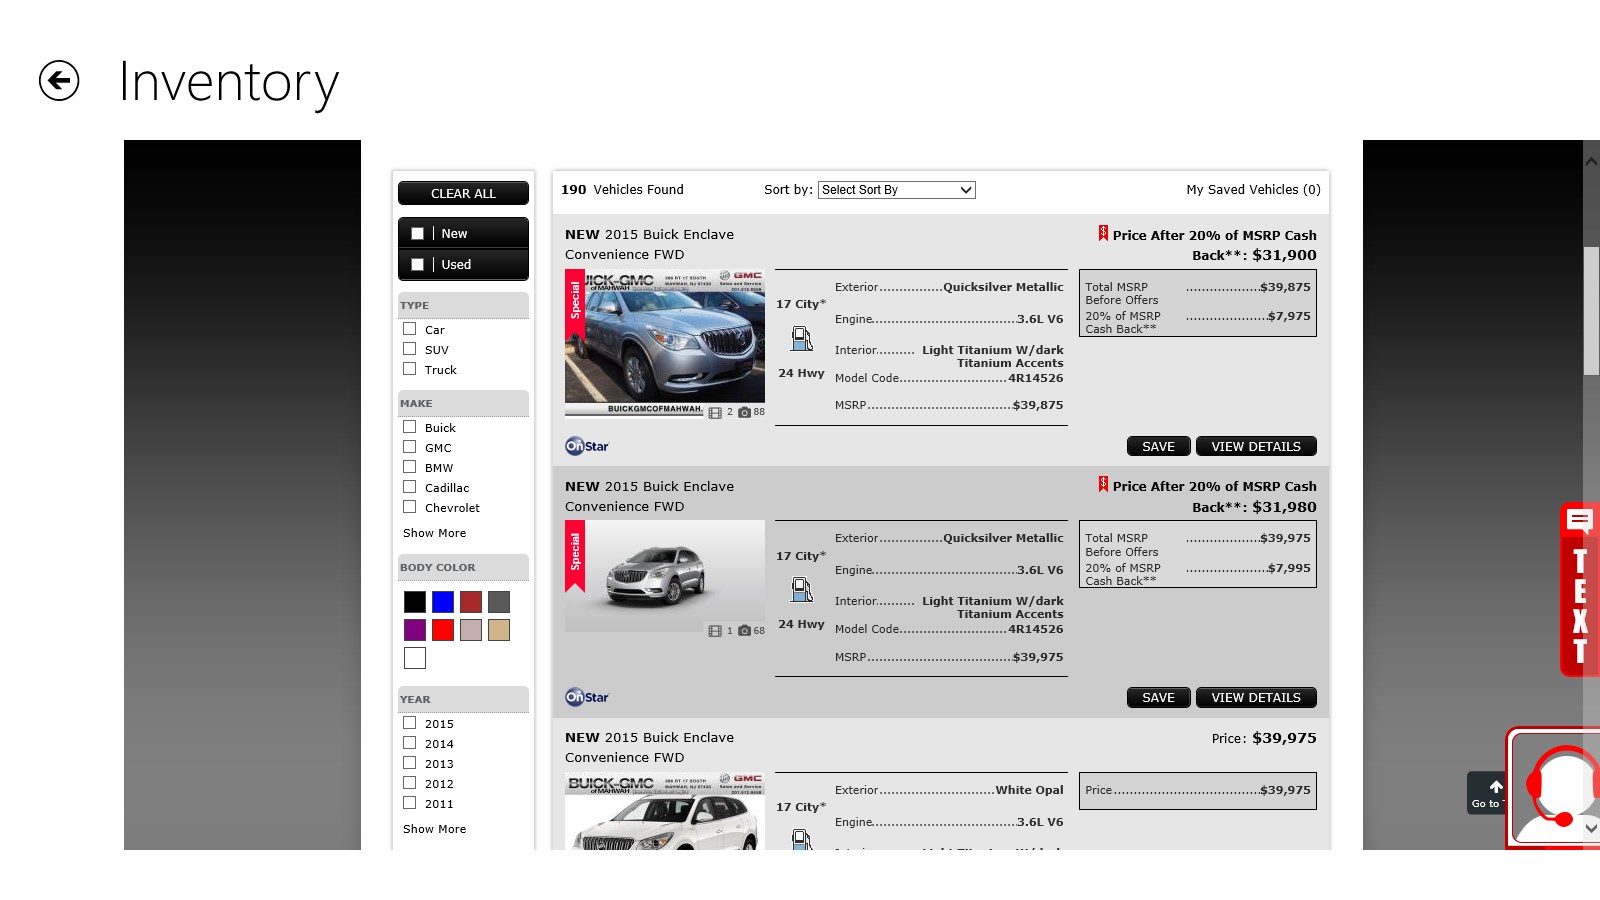1600x900 pixels.
Task: Pick the bright red body color swatch
Action: click(x=443, y=630)
